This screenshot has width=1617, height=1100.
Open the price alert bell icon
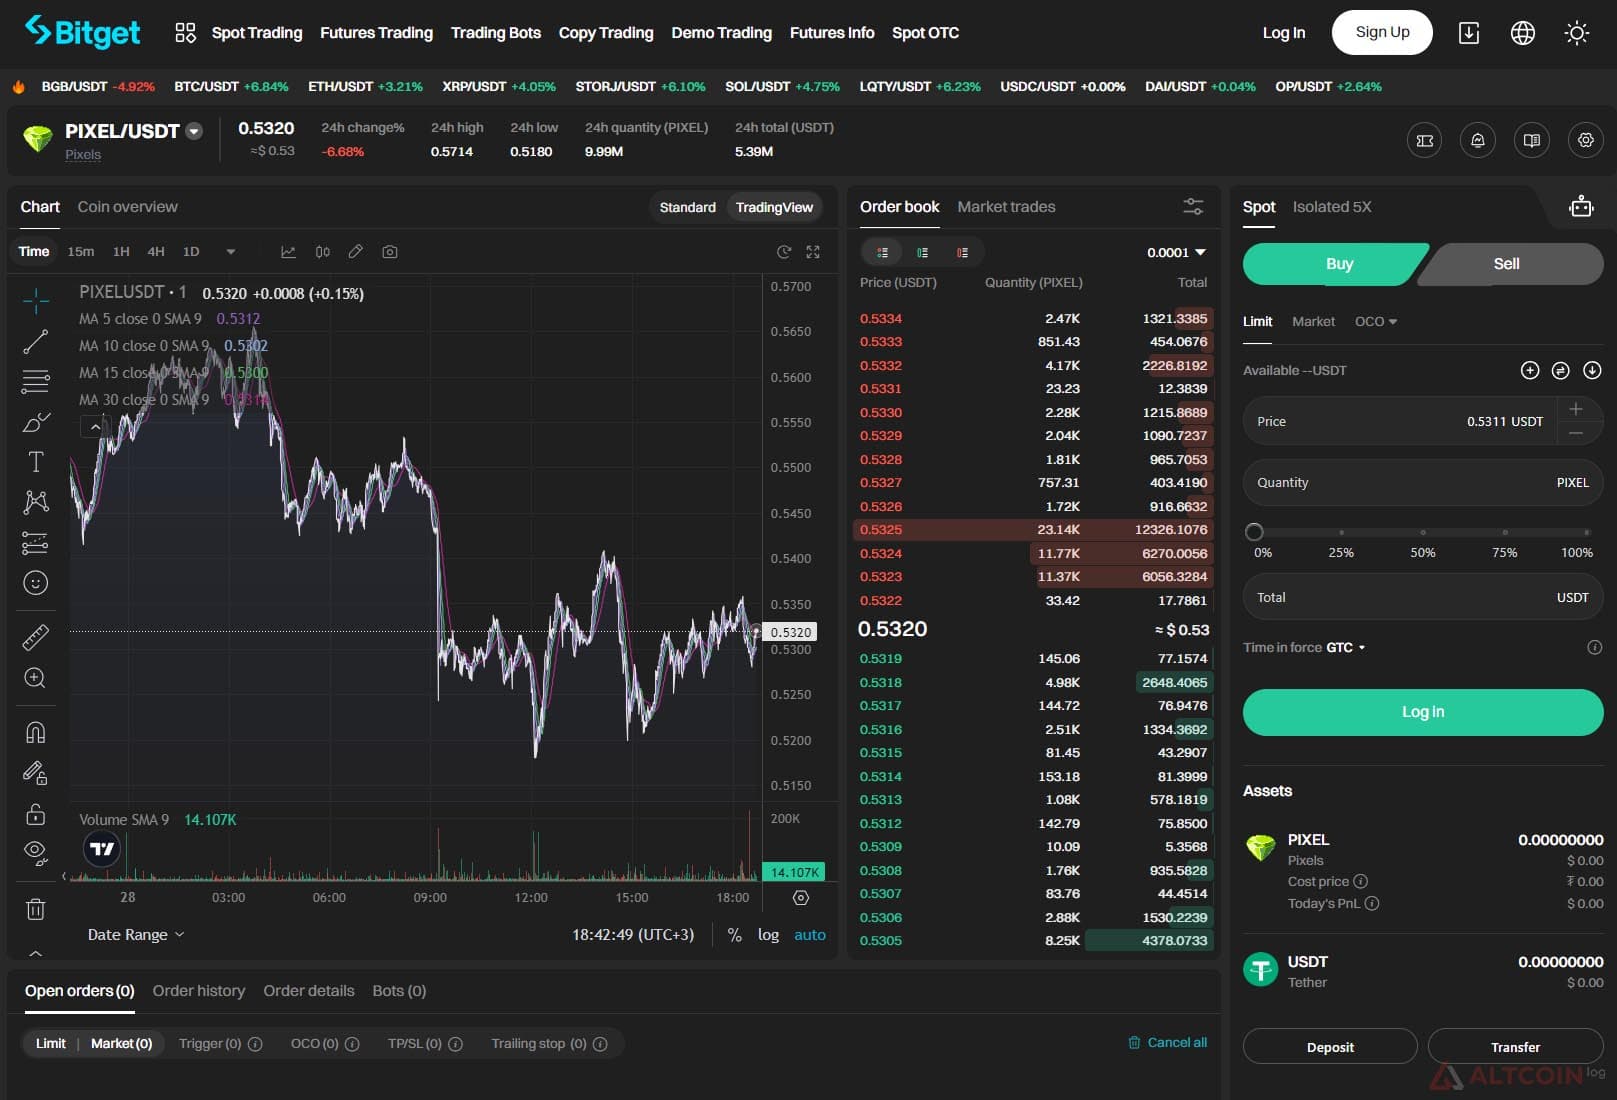click(1478, 140)
